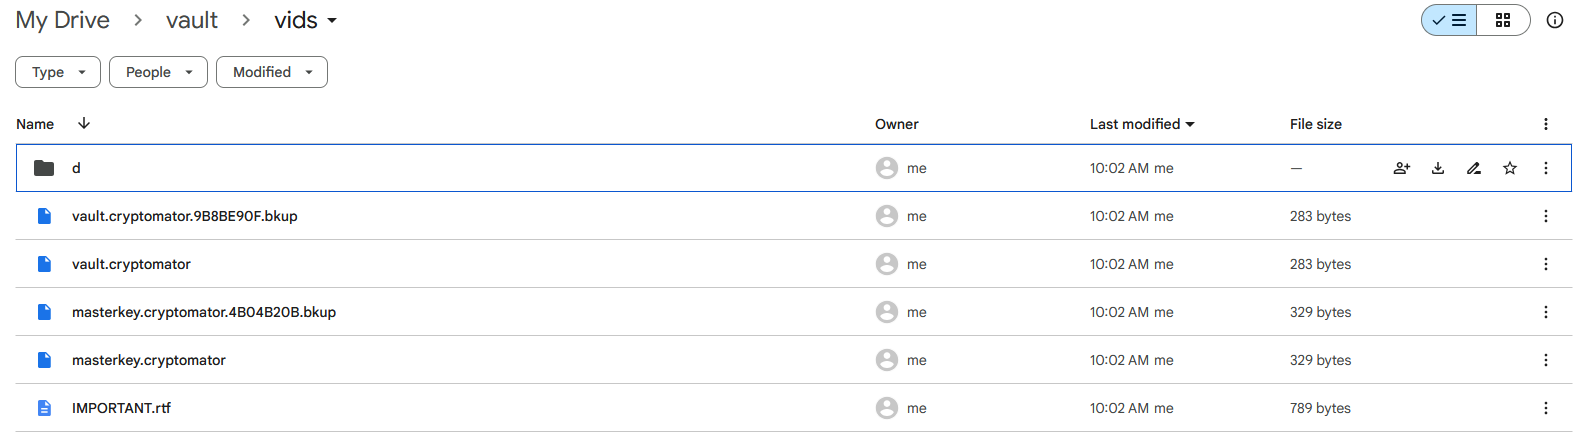Viewport: 1582px width, 439px height.
Task: Rename folder d with the pencil icon
Action: point(1474,168)
